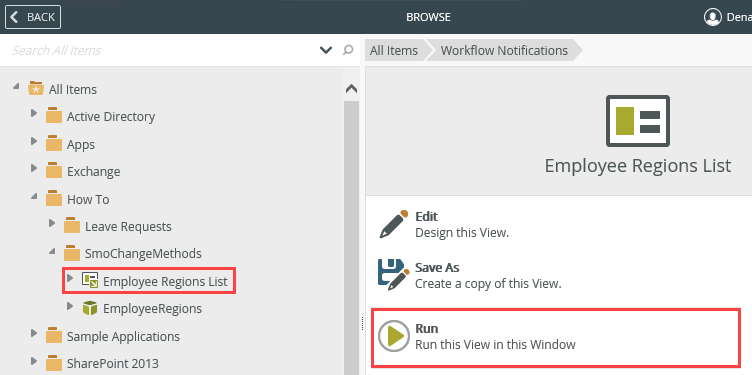
Task: Collapse the All Items root node
Action: point(16,87)
